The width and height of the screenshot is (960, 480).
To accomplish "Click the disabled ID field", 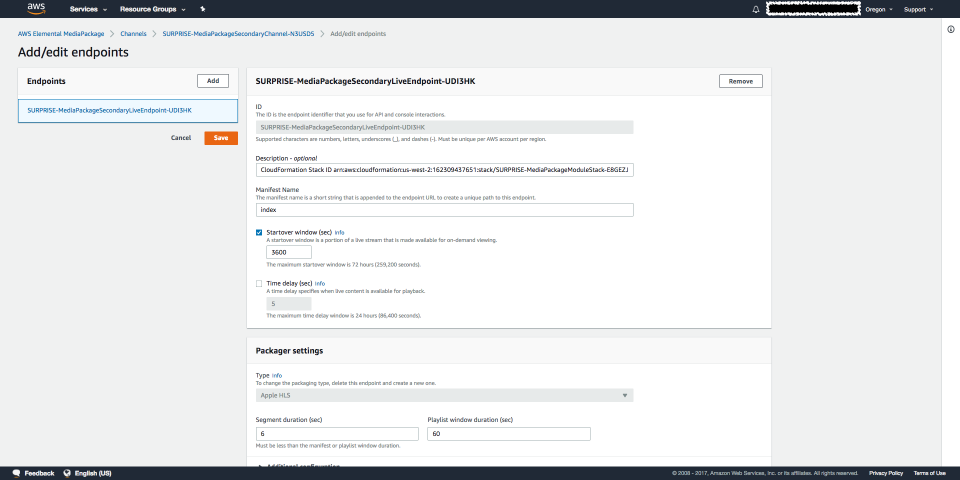I will pos(444,127).
